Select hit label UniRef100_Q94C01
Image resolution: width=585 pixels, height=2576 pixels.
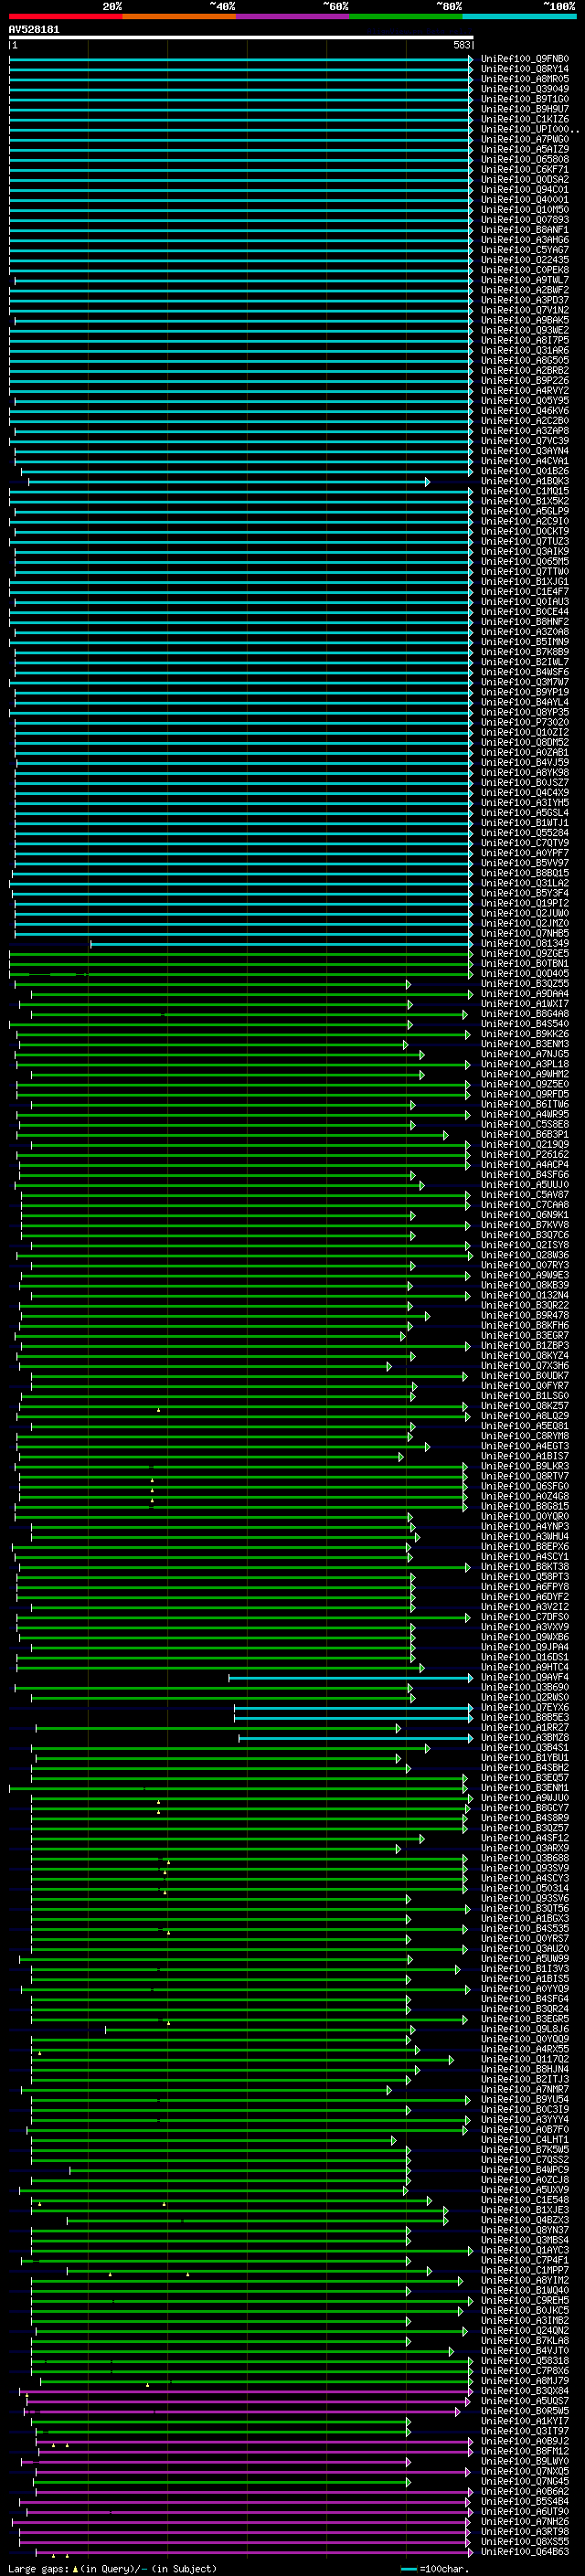(x=525, y=189)
